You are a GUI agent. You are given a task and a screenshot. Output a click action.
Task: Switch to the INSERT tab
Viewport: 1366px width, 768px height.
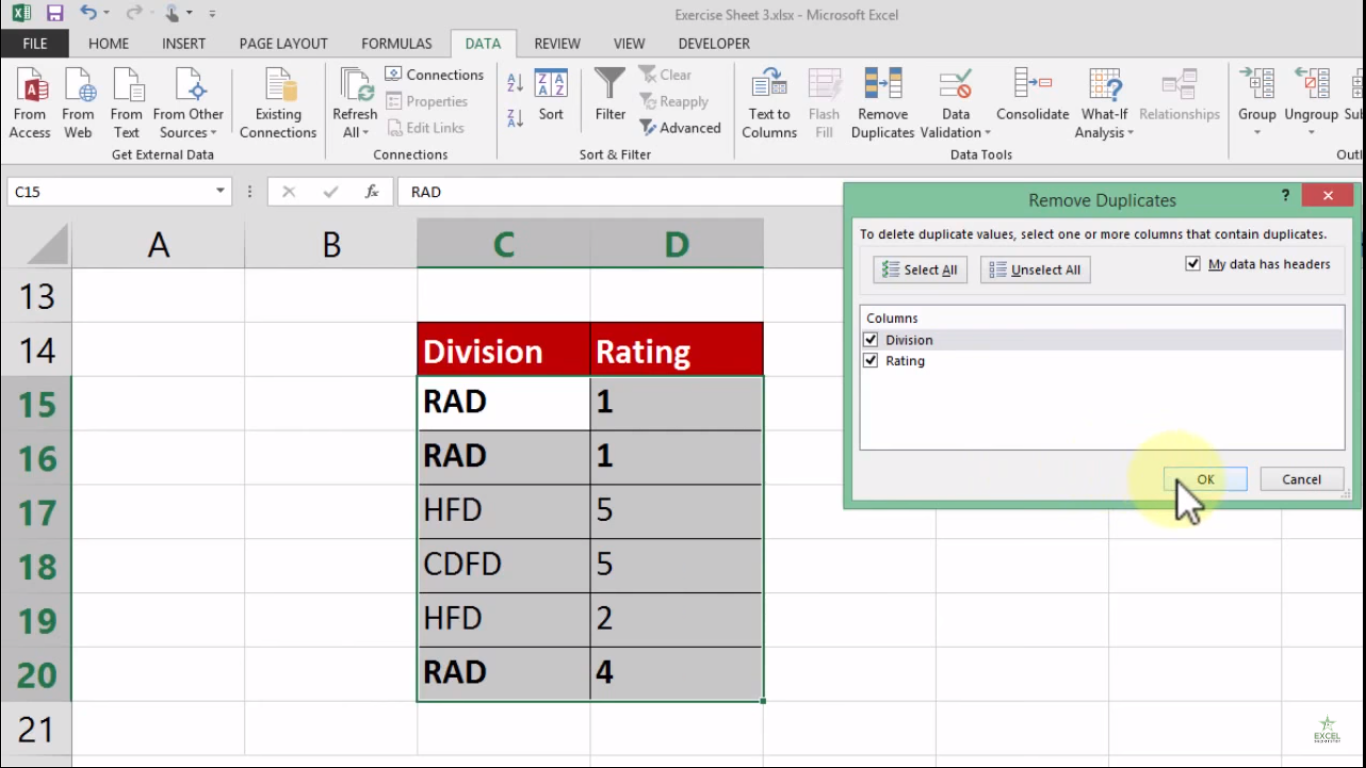click(x=184, y=44)
